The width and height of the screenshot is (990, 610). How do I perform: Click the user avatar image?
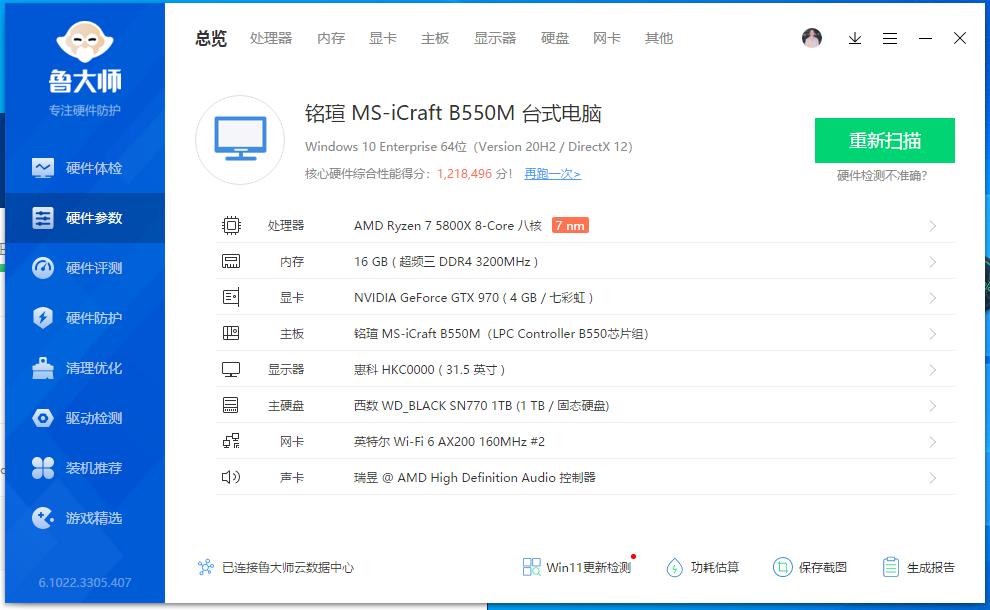point(812,37)
